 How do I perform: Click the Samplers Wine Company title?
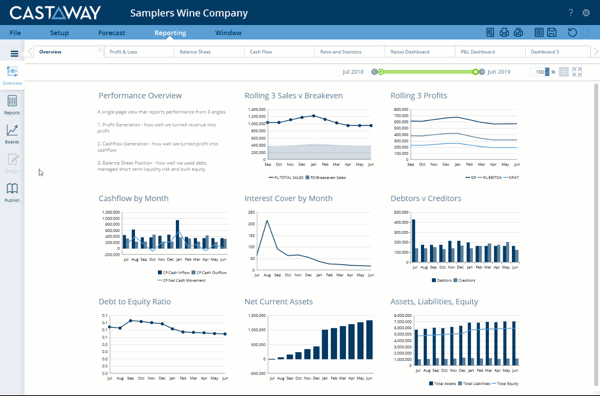(189, 13)
